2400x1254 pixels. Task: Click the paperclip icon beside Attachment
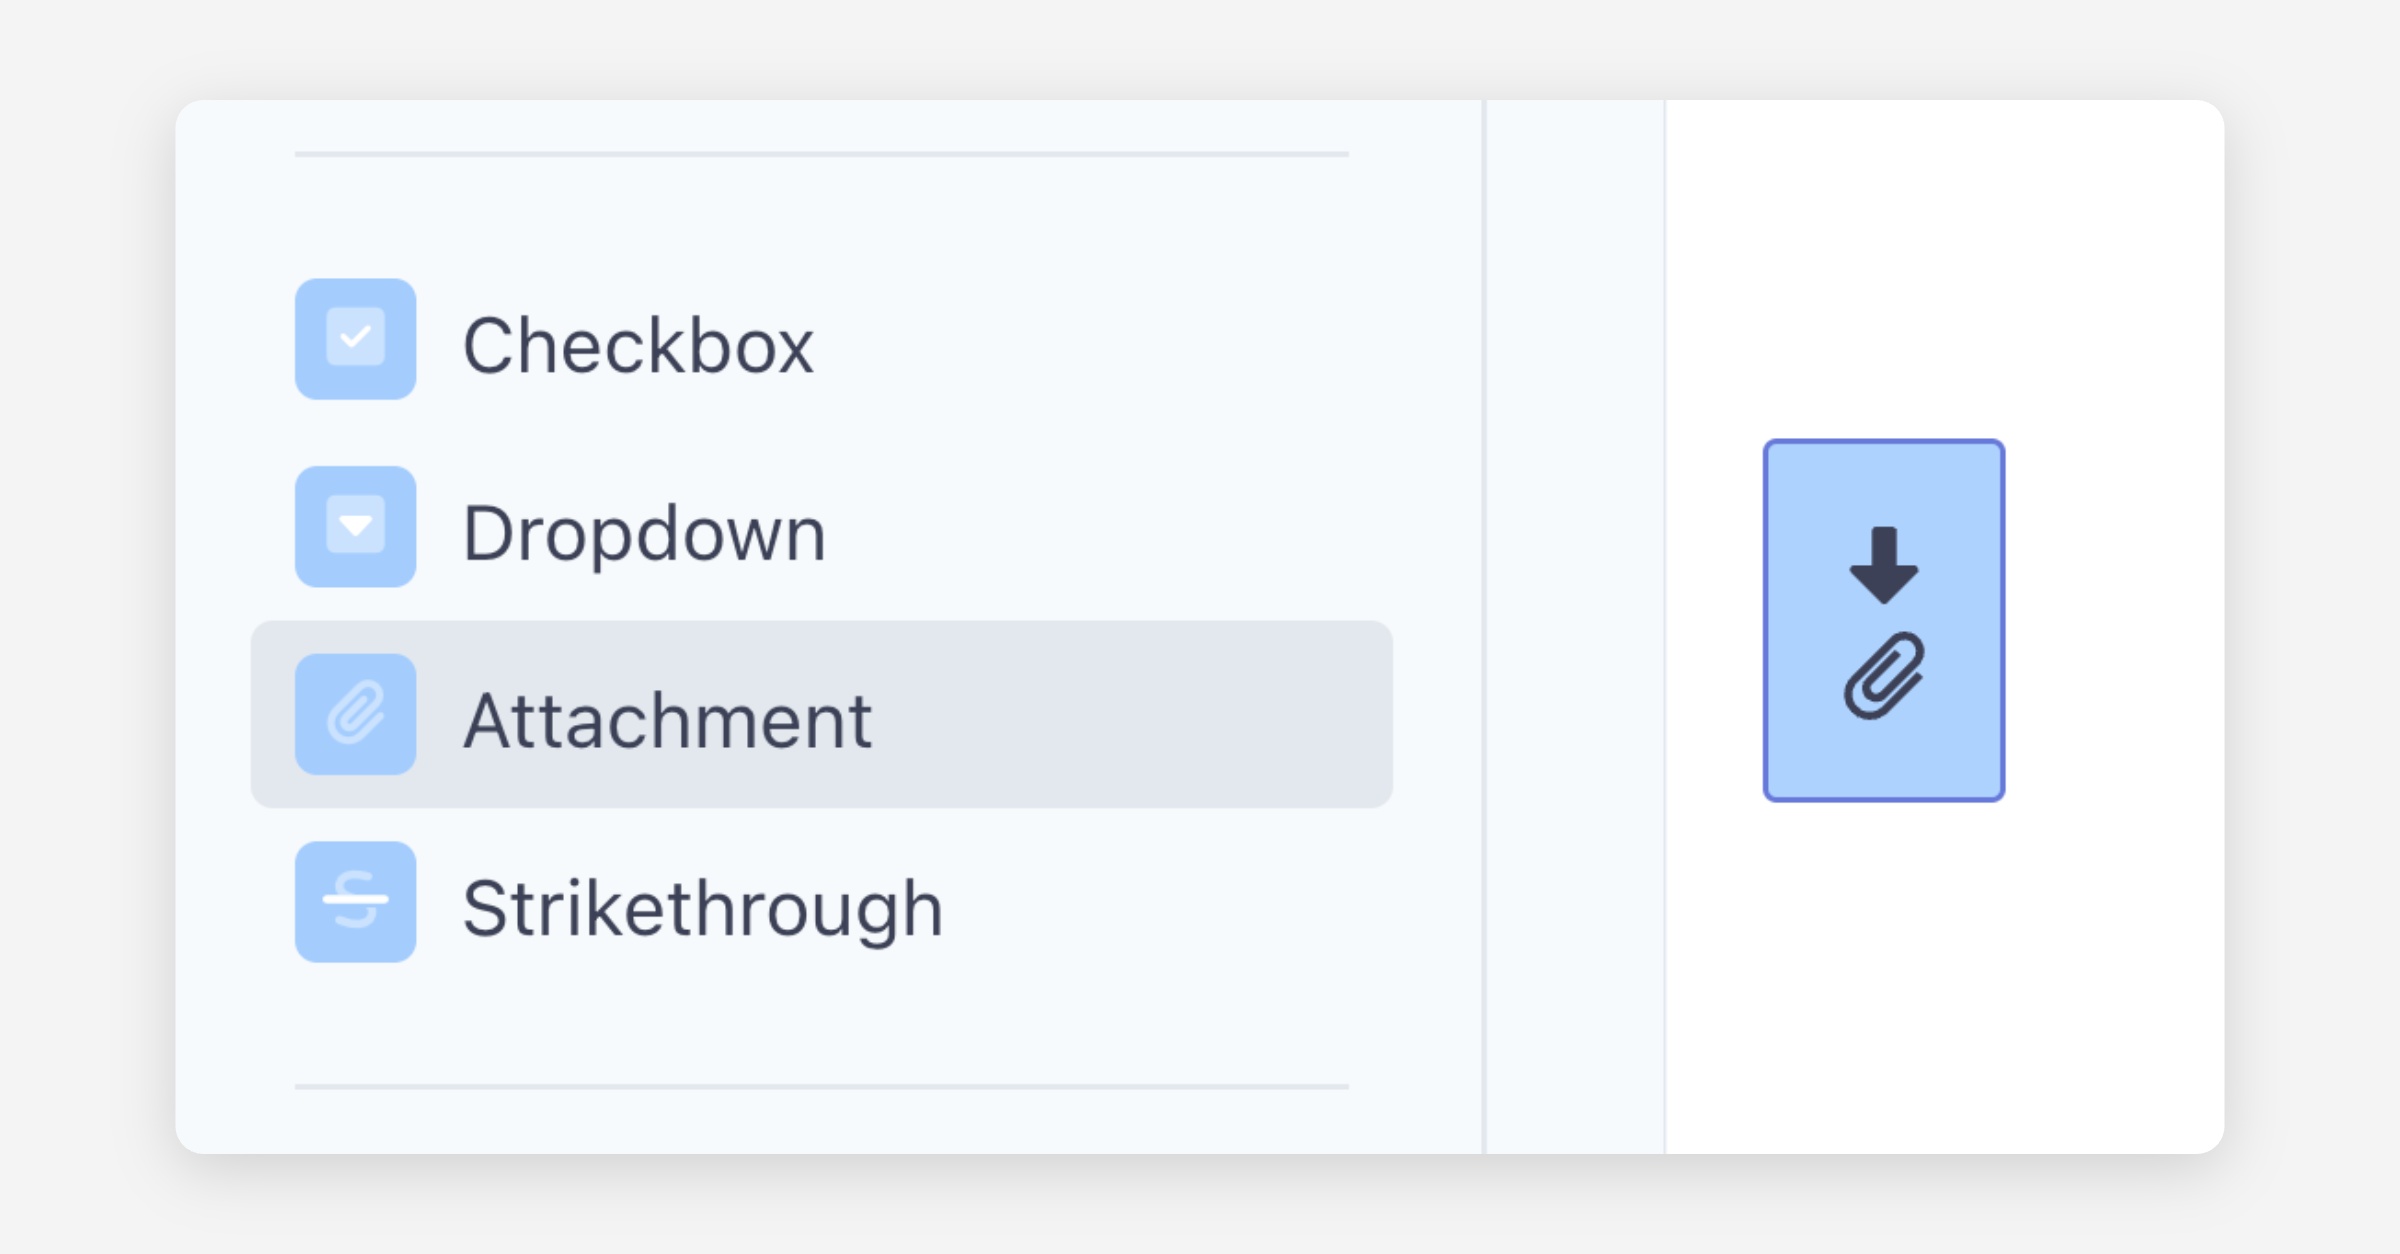[355, 714]
